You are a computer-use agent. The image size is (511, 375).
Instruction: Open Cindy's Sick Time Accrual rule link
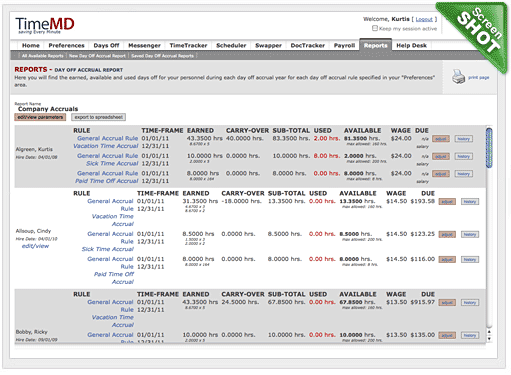(x=108, y=249)
